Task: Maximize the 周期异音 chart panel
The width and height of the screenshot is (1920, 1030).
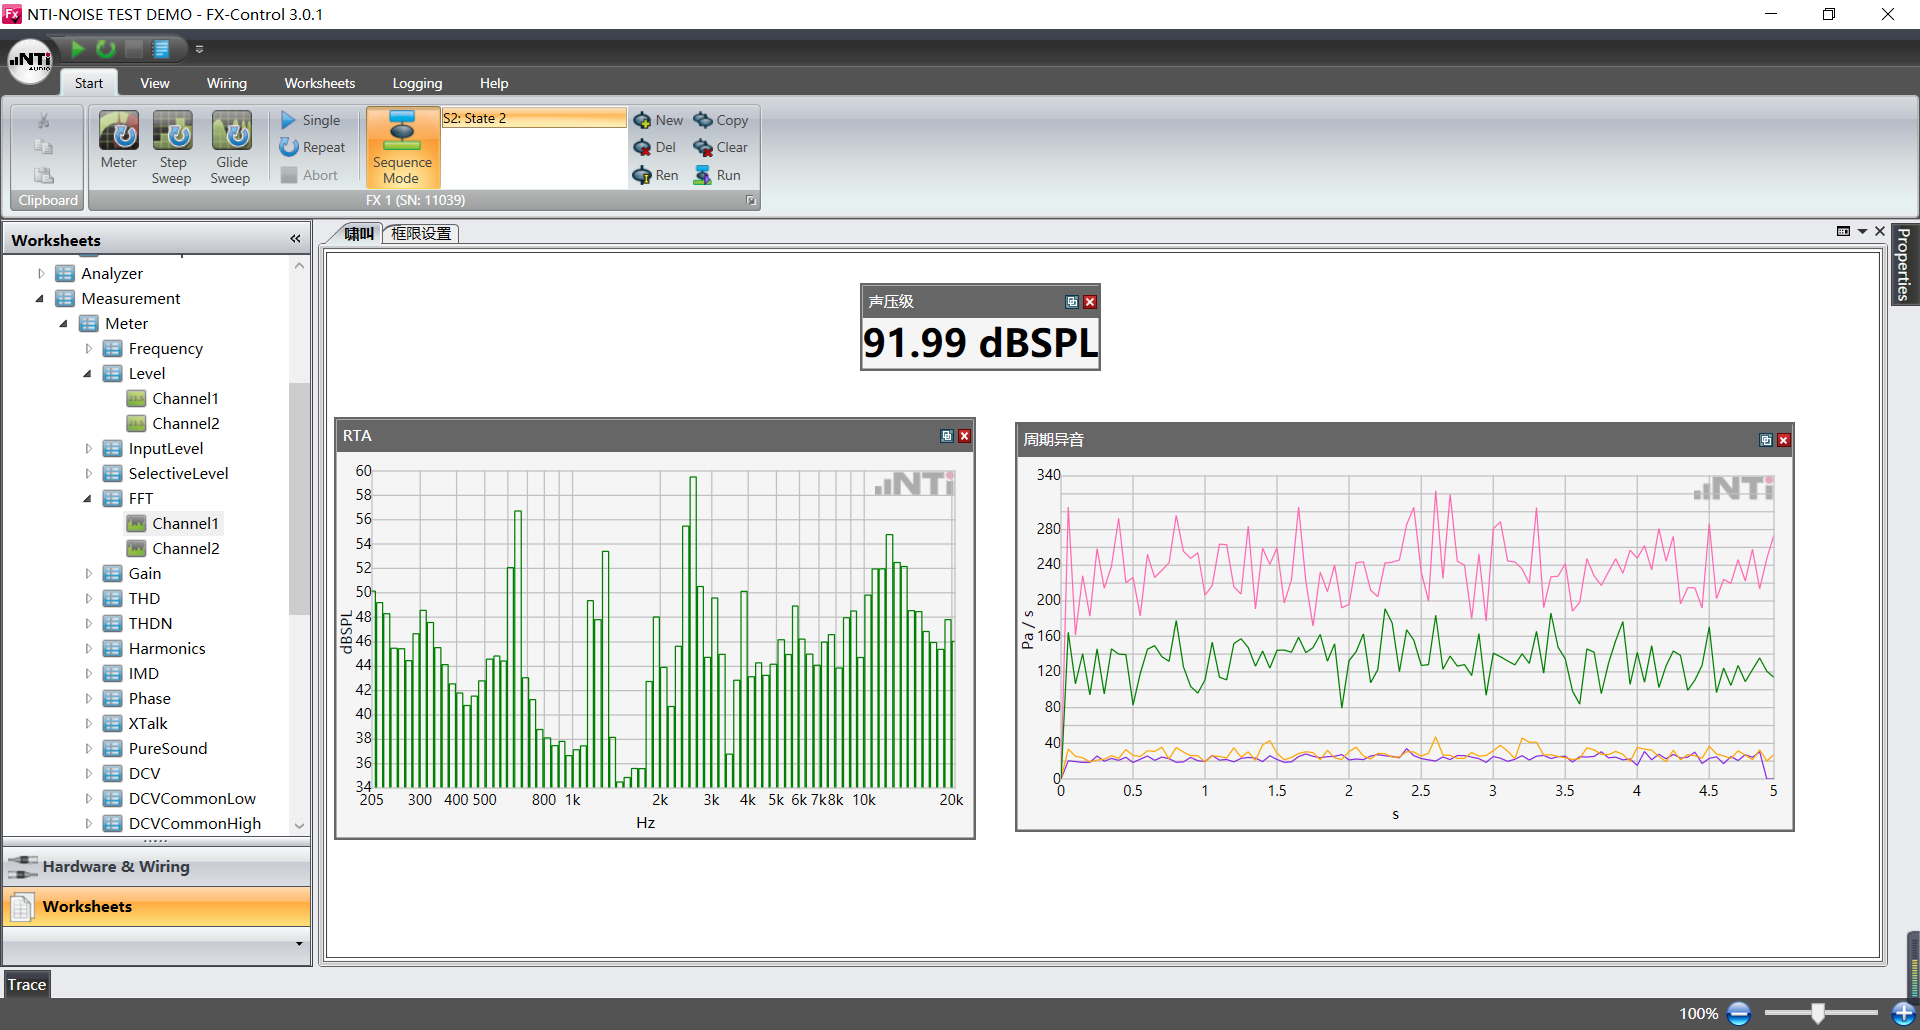Action: (x=1766, y=440)
